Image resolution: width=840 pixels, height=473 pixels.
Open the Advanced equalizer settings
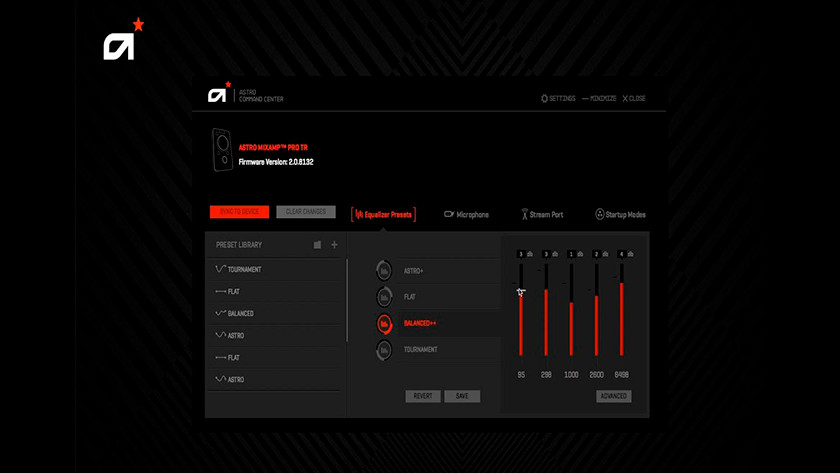(x=613, y=396)
